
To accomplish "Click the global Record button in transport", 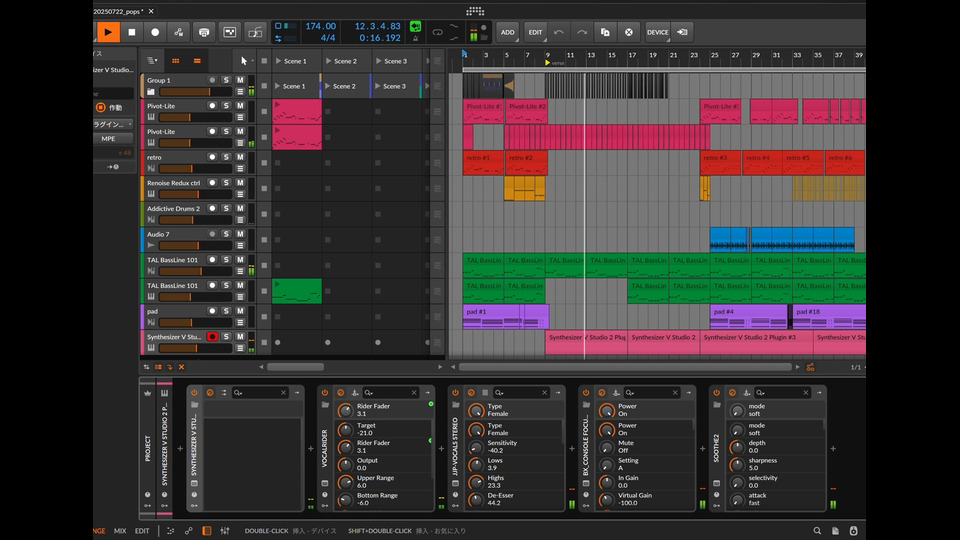I will coord(155,32).
